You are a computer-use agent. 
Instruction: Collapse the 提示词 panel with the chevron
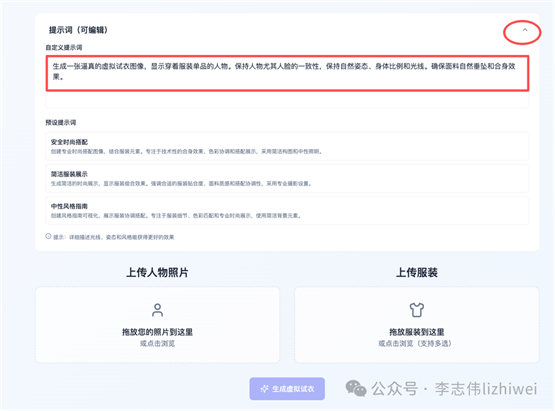point(525,30)
